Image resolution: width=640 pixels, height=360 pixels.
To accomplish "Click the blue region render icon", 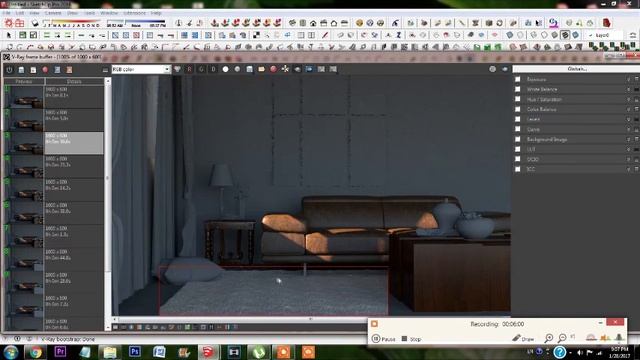I will pos(309,69).
